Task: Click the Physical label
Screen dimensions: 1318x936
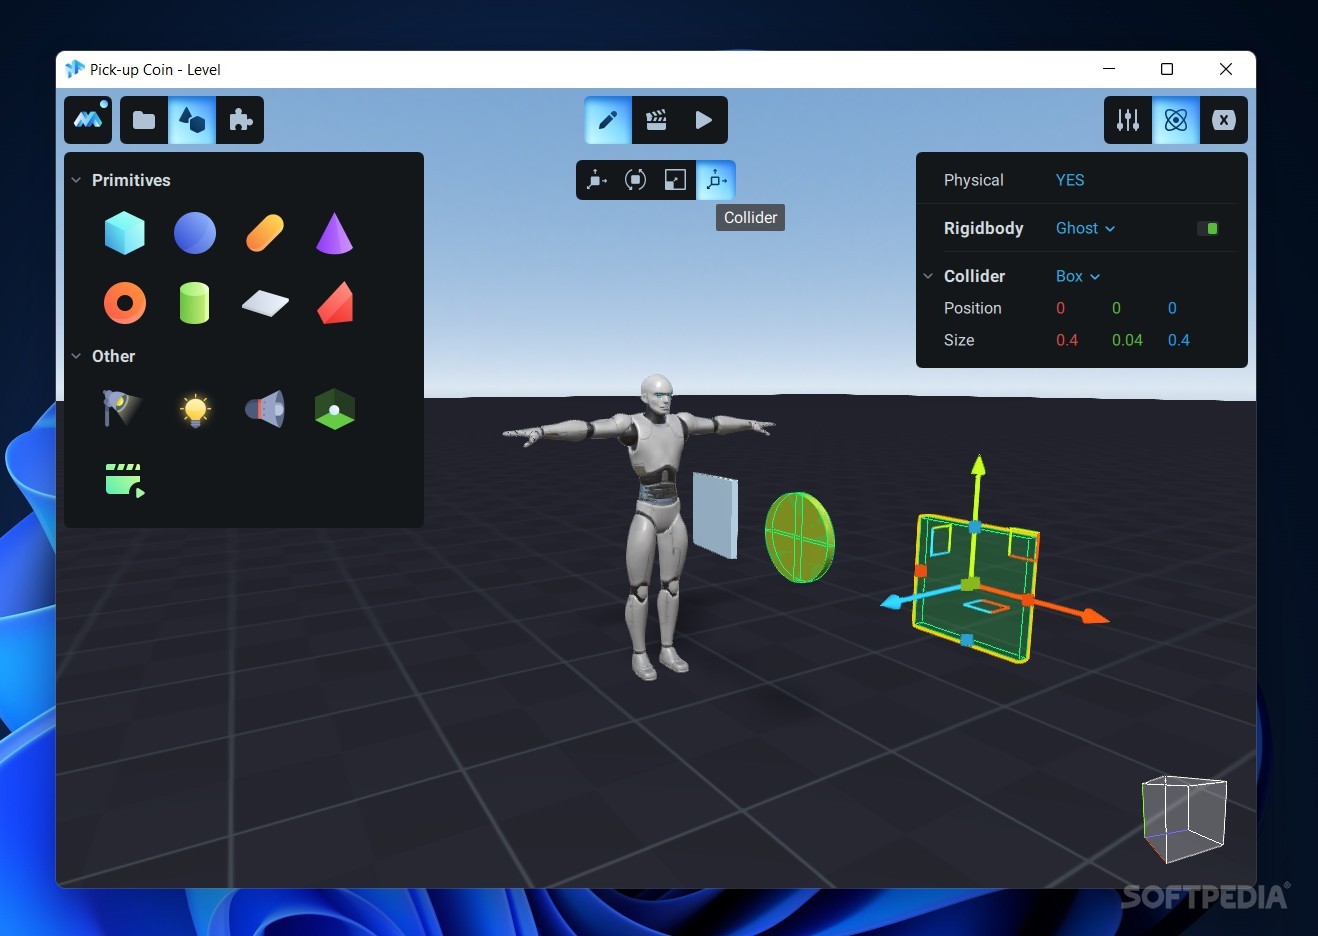Action: [973, 180]
